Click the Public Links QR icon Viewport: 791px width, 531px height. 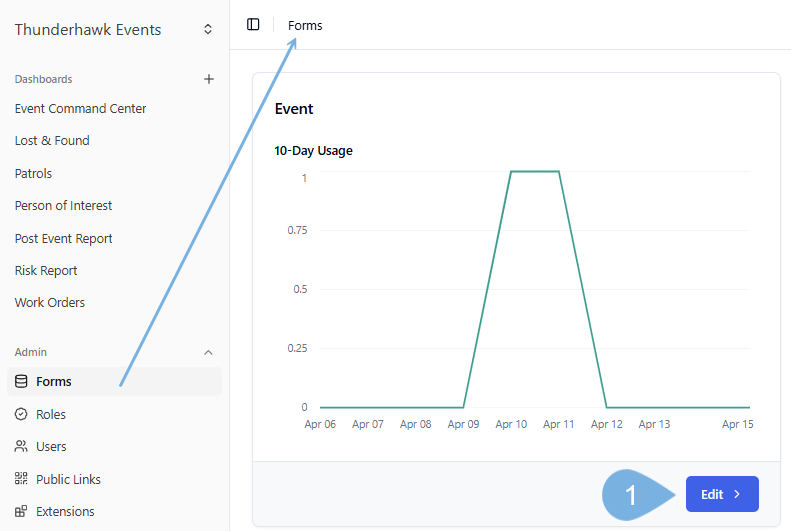21,479
